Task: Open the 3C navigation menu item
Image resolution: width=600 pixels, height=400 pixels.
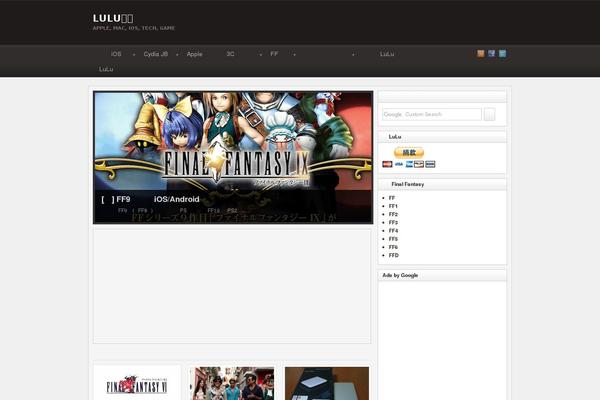Action: click(230, 54)
